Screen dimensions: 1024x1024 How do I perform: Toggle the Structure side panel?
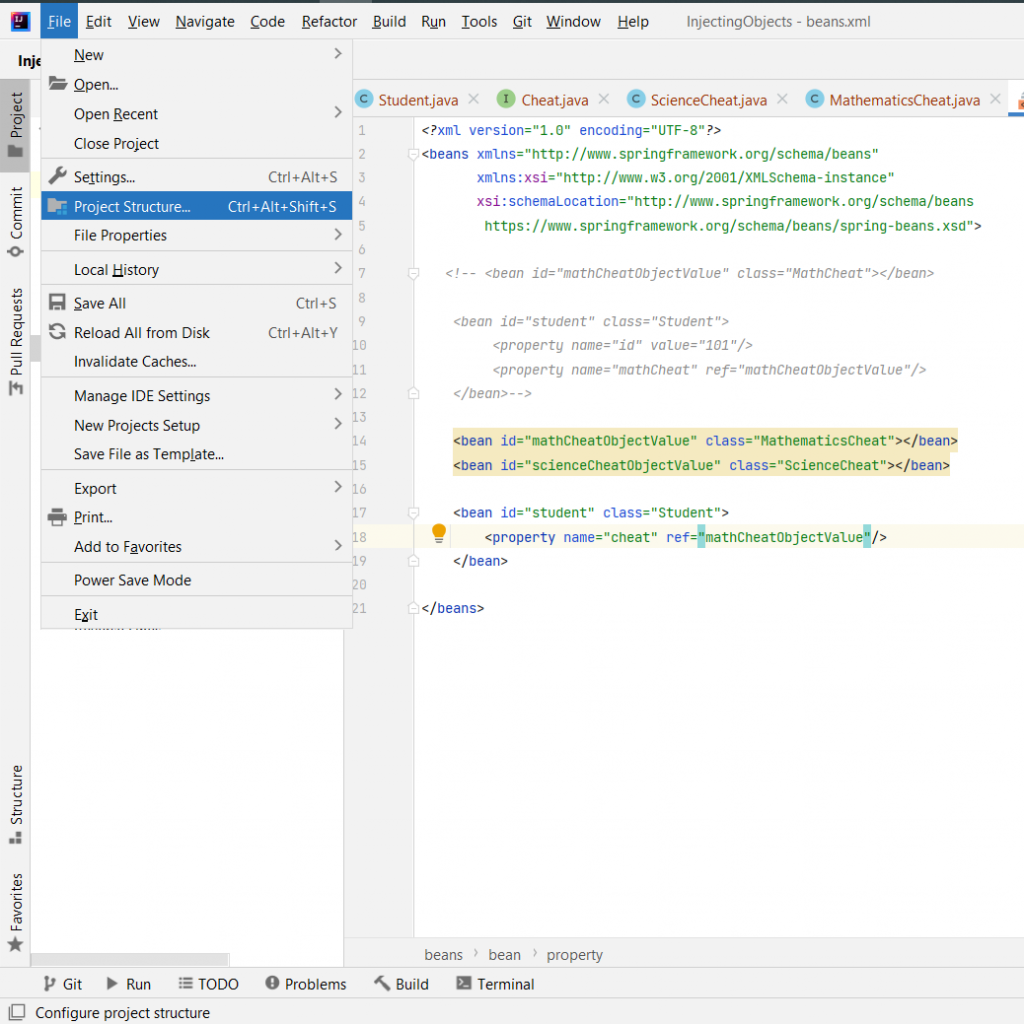pos(16,803)
